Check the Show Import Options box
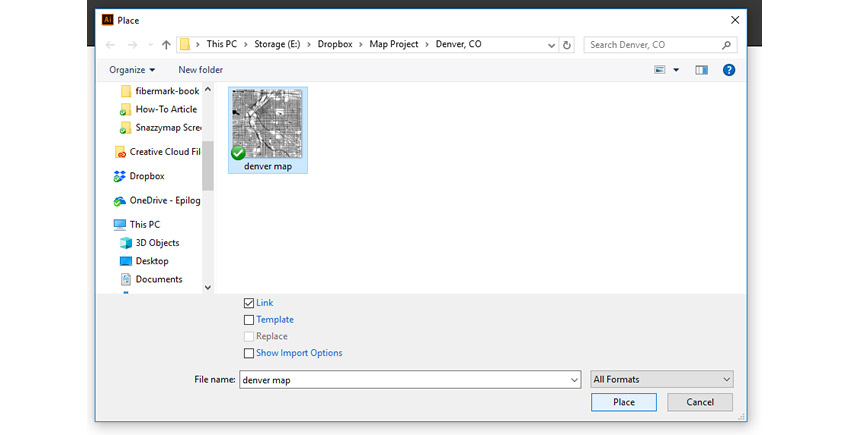This screenshot has width=850, height=435. click(249, 353)
